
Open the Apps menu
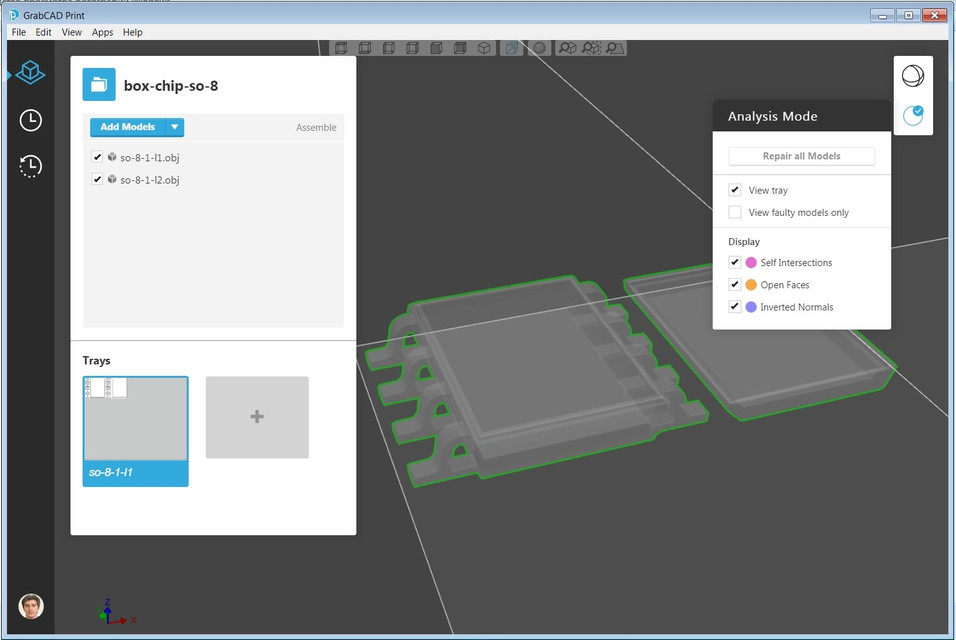[102, 32]
